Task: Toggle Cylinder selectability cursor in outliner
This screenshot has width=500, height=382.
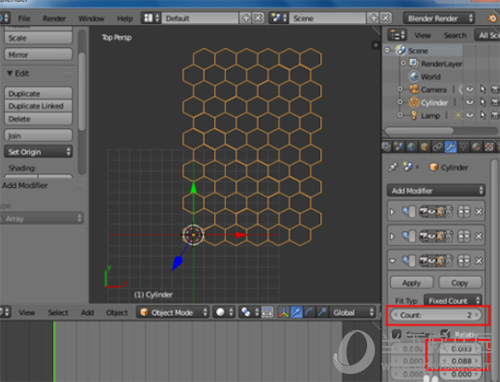Action: (x=483, y=102)
